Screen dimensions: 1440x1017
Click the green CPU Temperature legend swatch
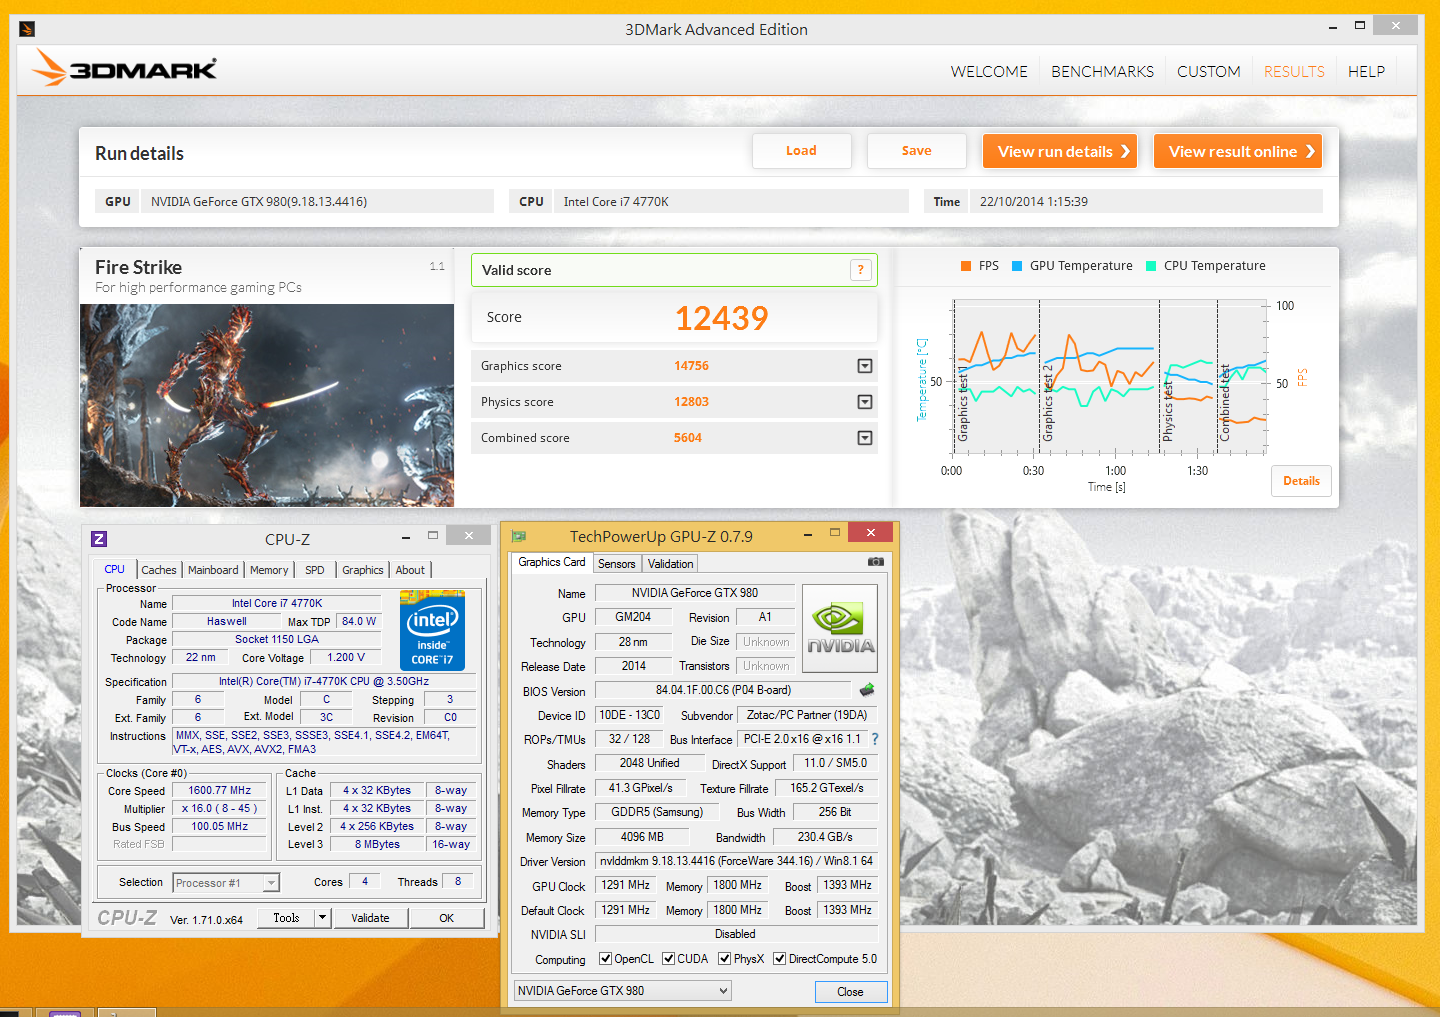(x=1151, y=266)
